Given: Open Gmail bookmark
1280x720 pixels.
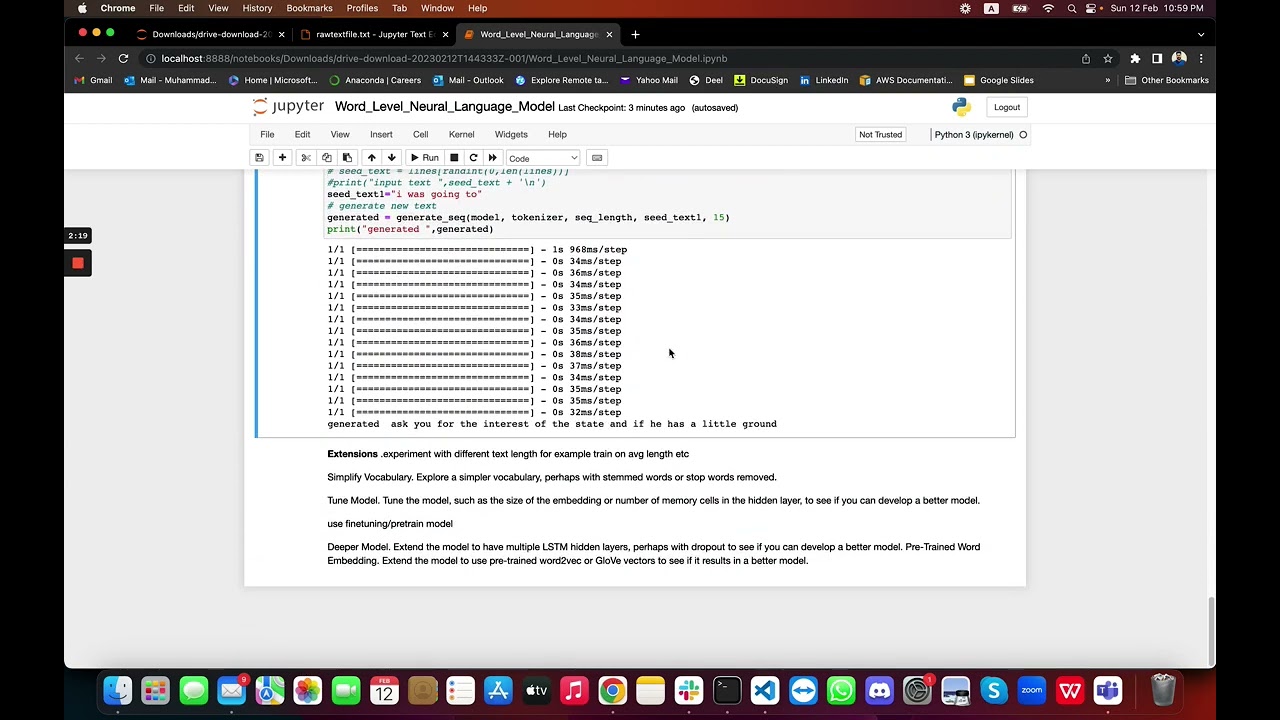Looking at the screenshot, I should tap(92, 80).
